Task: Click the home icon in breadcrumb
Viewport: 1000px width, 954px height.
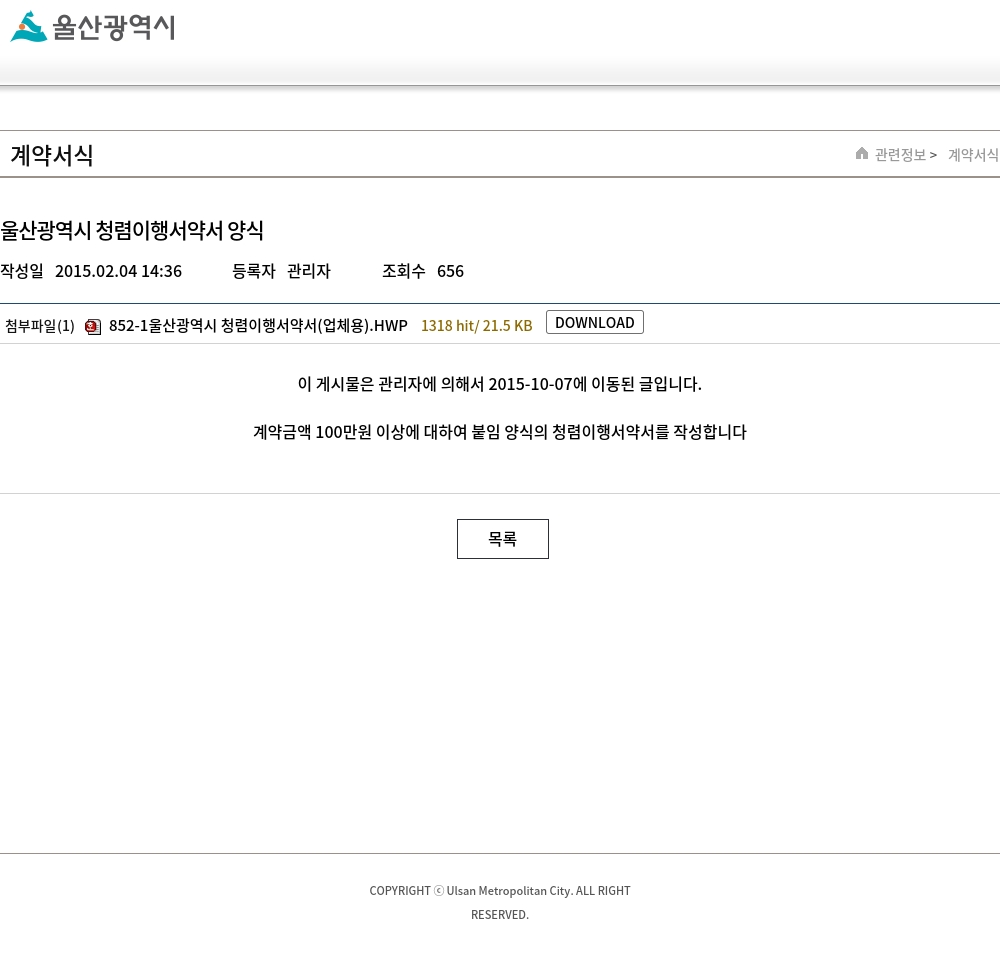Action: pyautogui.click(x=862, y=154)
